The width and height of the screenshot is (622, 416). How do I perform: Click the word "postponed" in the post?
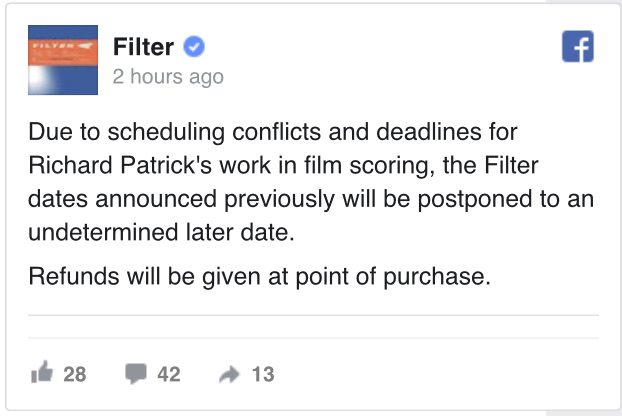(474, 199)
